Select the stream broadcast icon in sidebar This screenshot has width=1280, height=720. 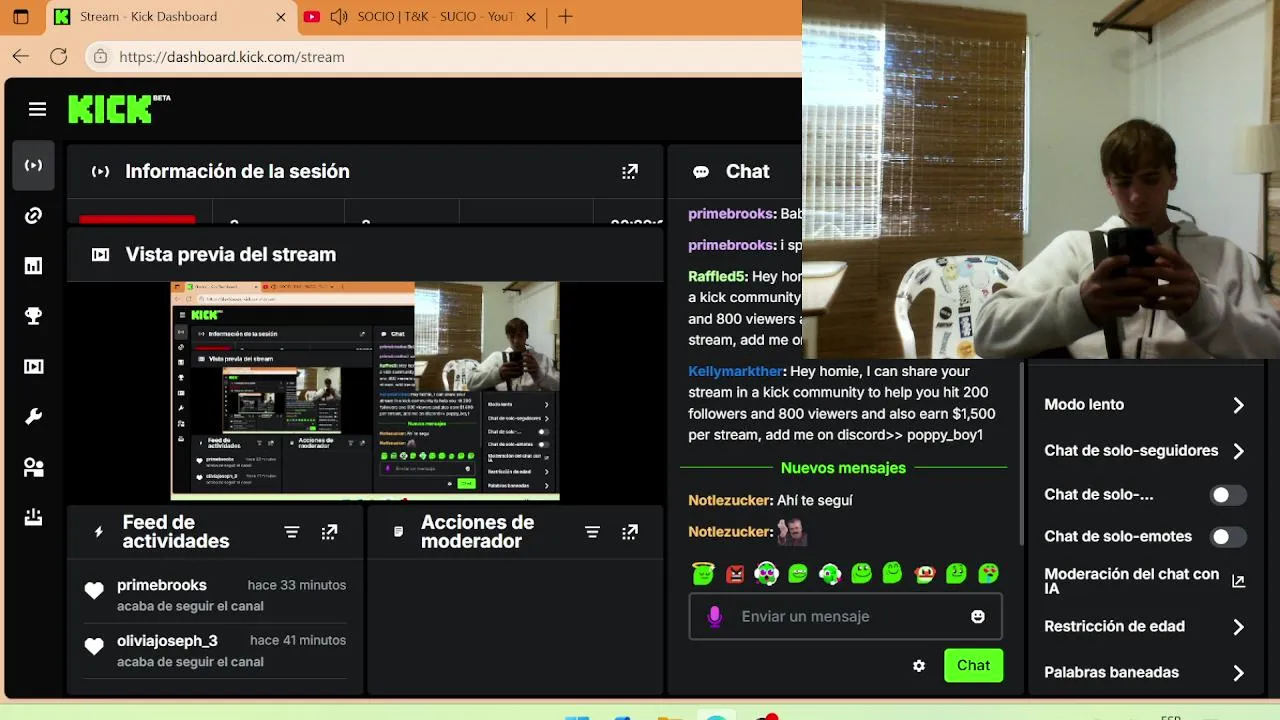tap(33, 165)
